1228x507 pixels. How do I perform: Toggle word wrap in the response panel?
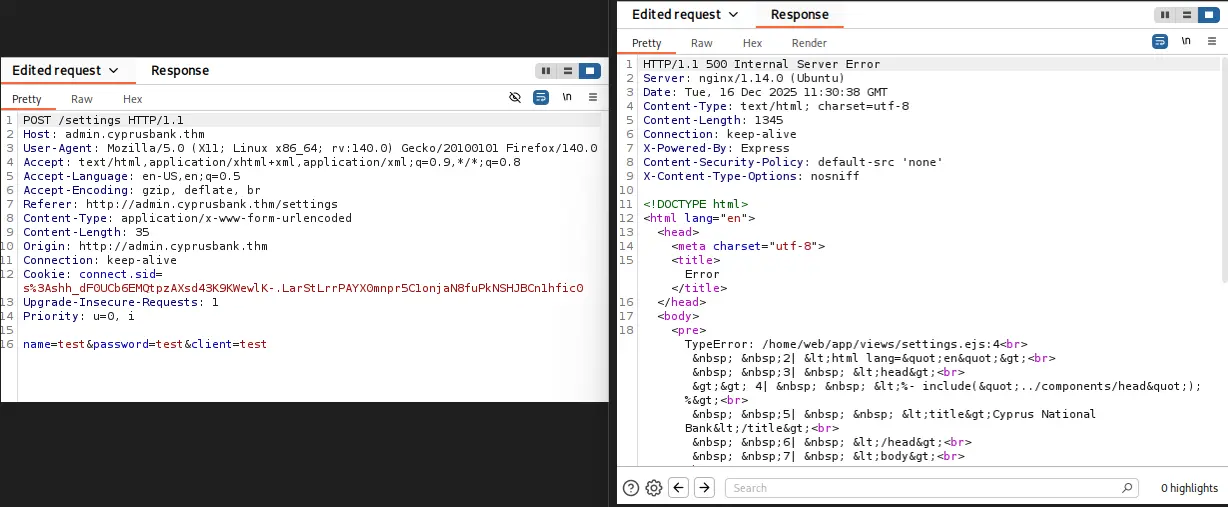point(1160,42)
